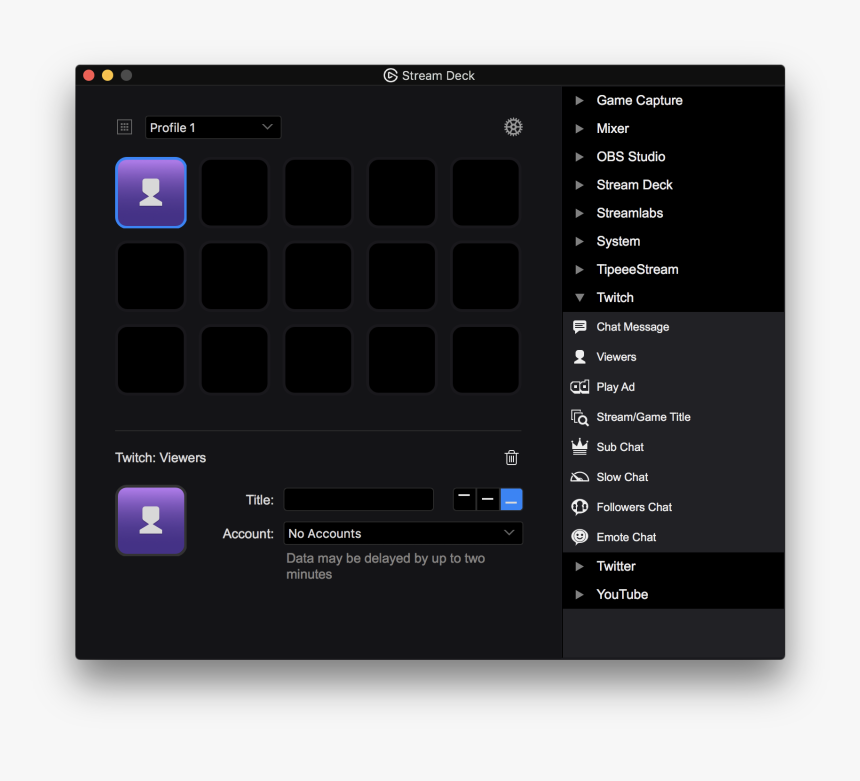Click the Slow Chat action icon

coord(580,477)
